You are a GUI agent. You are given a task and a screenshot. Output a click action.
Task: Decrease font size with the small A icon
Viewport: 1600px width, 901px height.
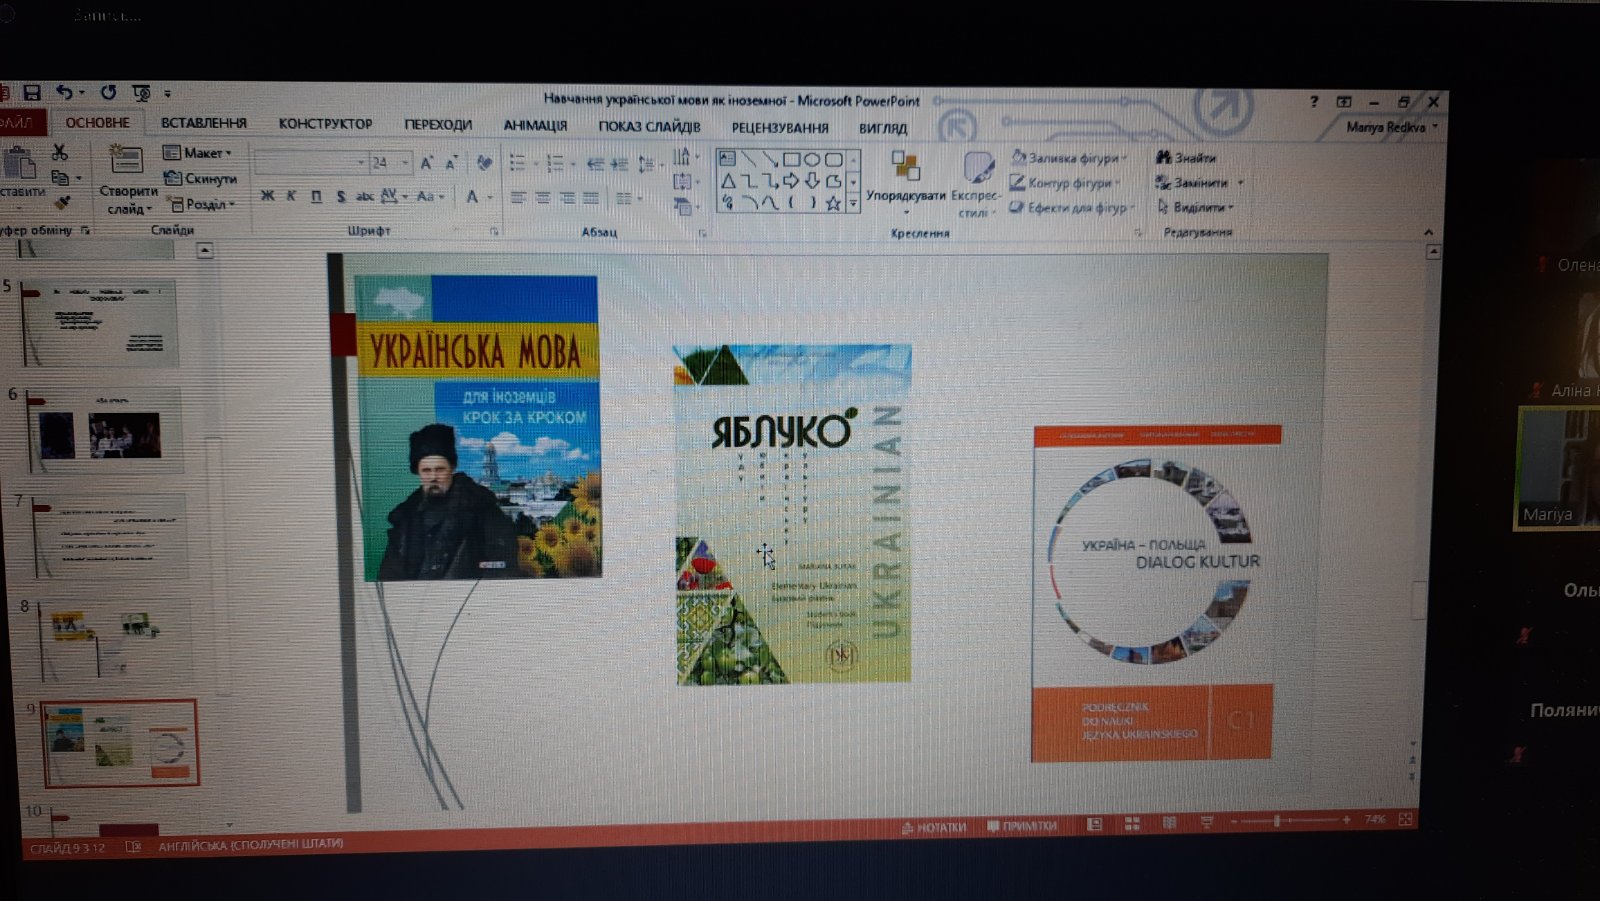click(x=451, y=162)
